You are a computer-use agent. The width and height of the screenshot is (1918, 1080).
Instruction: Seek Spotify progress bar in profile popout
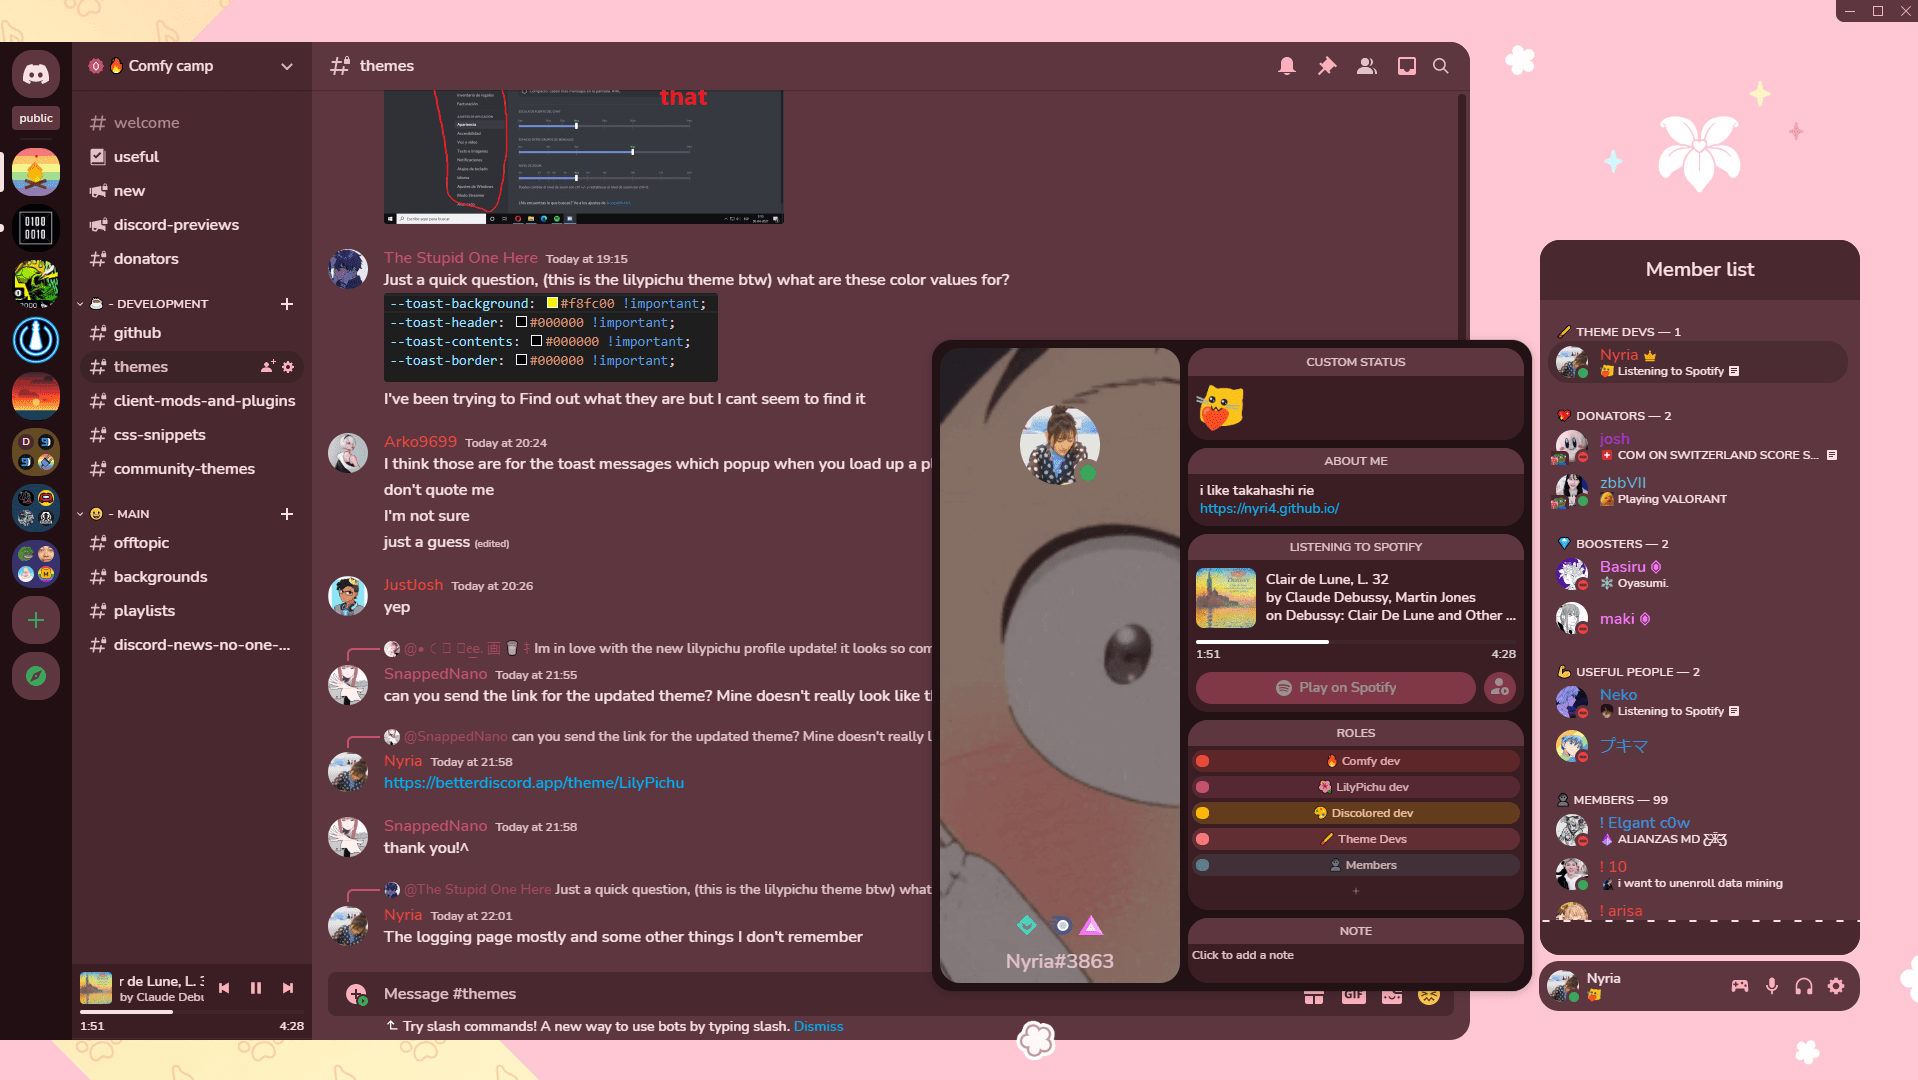(x=1356, y=642)
